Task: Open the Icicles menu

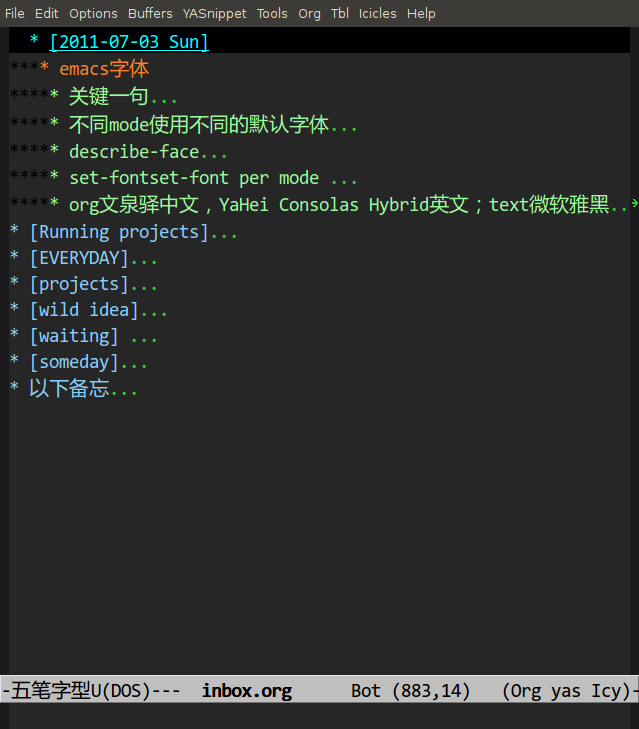Action: coord(378,13)
